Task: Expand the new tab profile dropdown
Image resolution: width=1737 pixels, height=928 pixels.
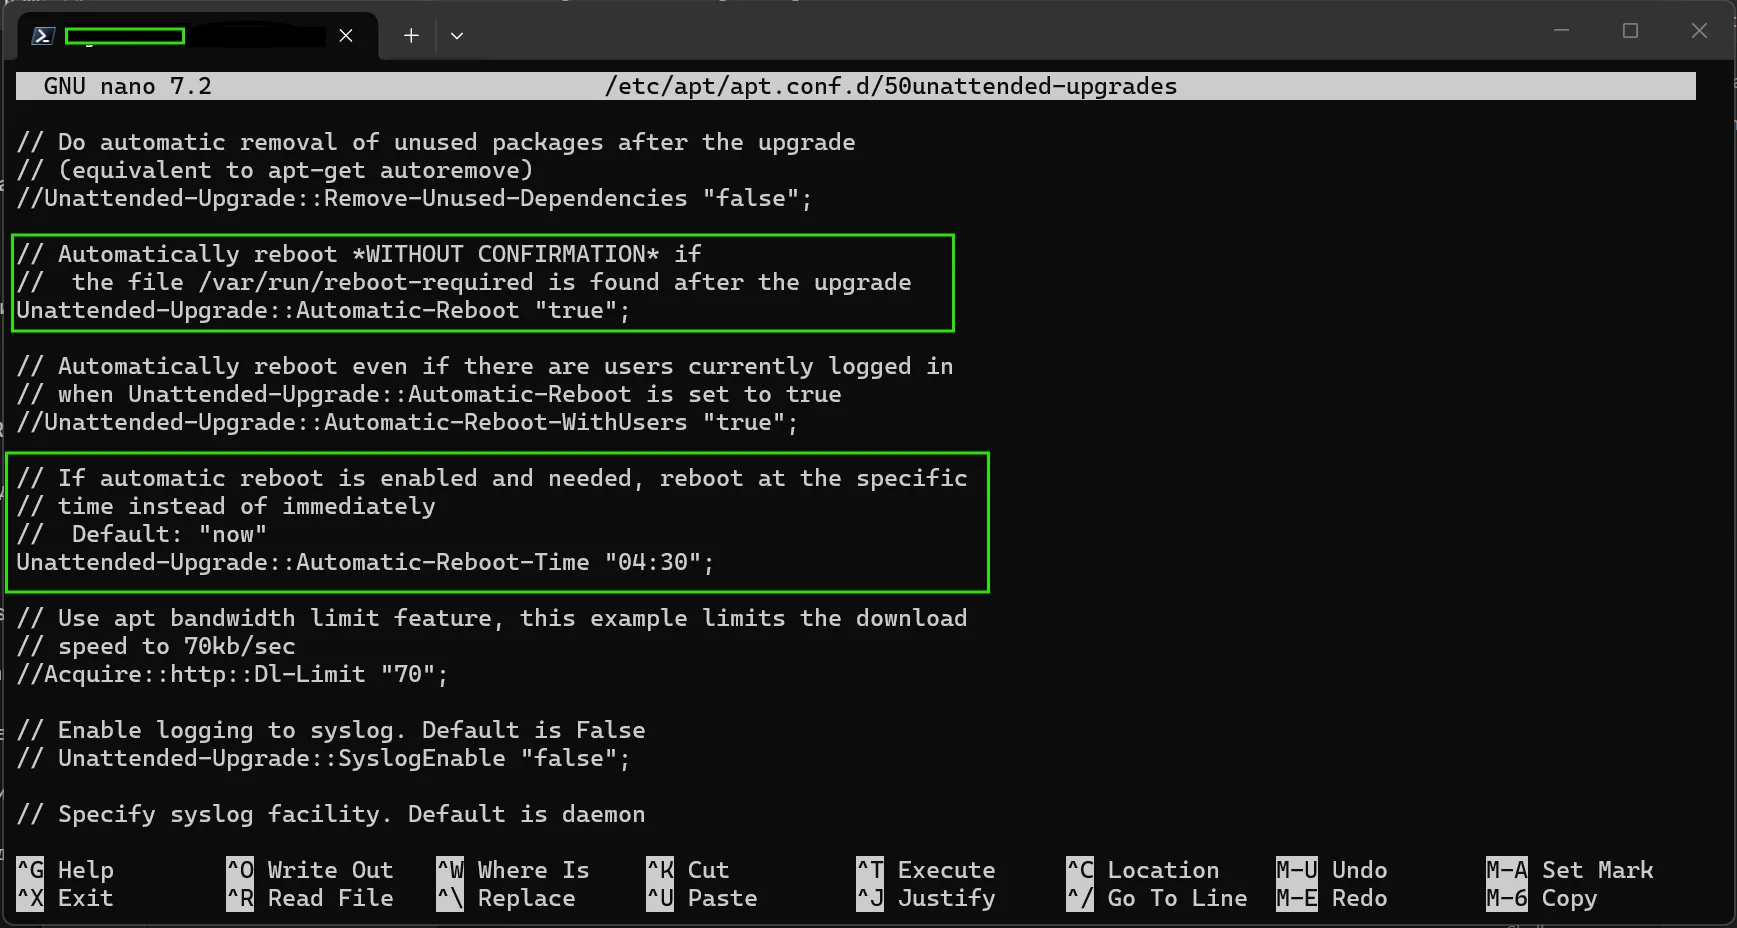Action: (x=457, y=36)
